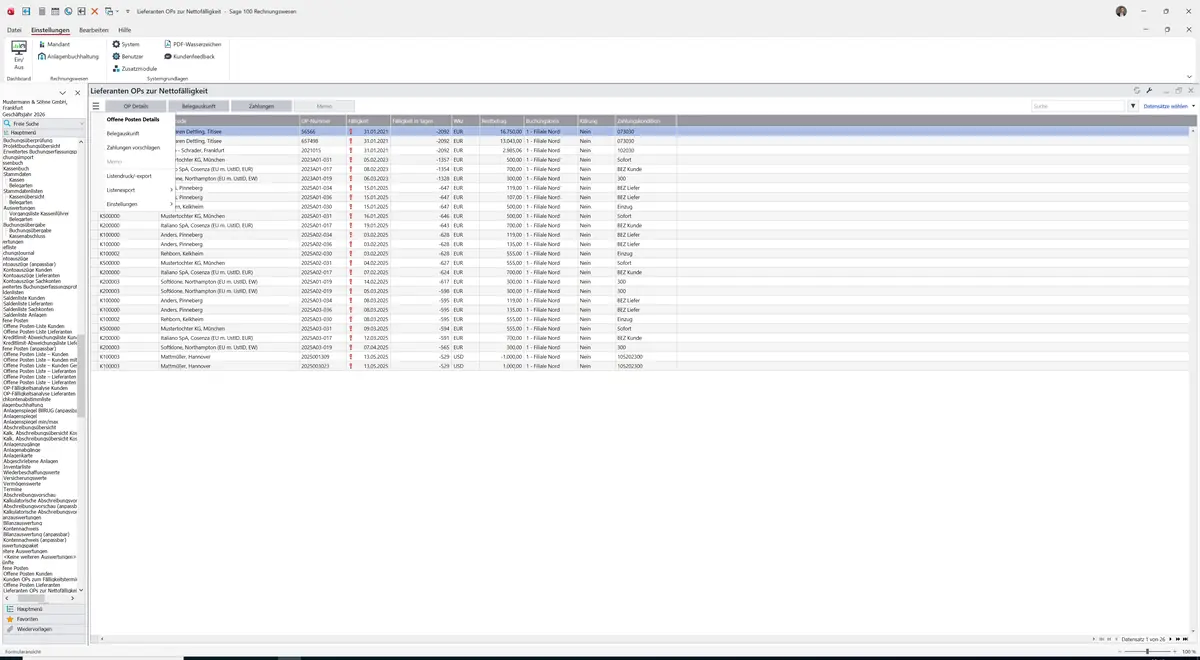This screenshot has height=660, width=1200.
Task: Open the Hilfe menu
Action: (x=125, y=31)
